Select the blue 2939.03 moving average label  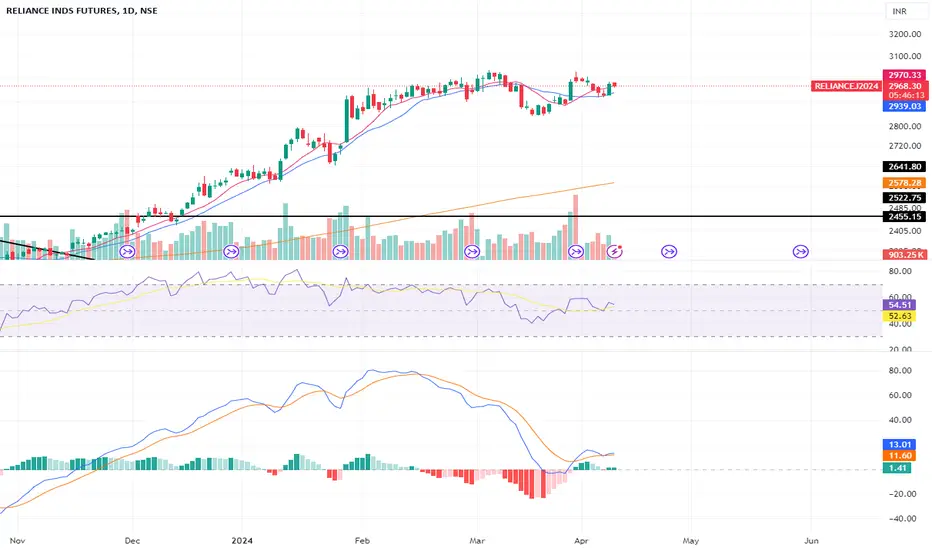click(905, 106)
